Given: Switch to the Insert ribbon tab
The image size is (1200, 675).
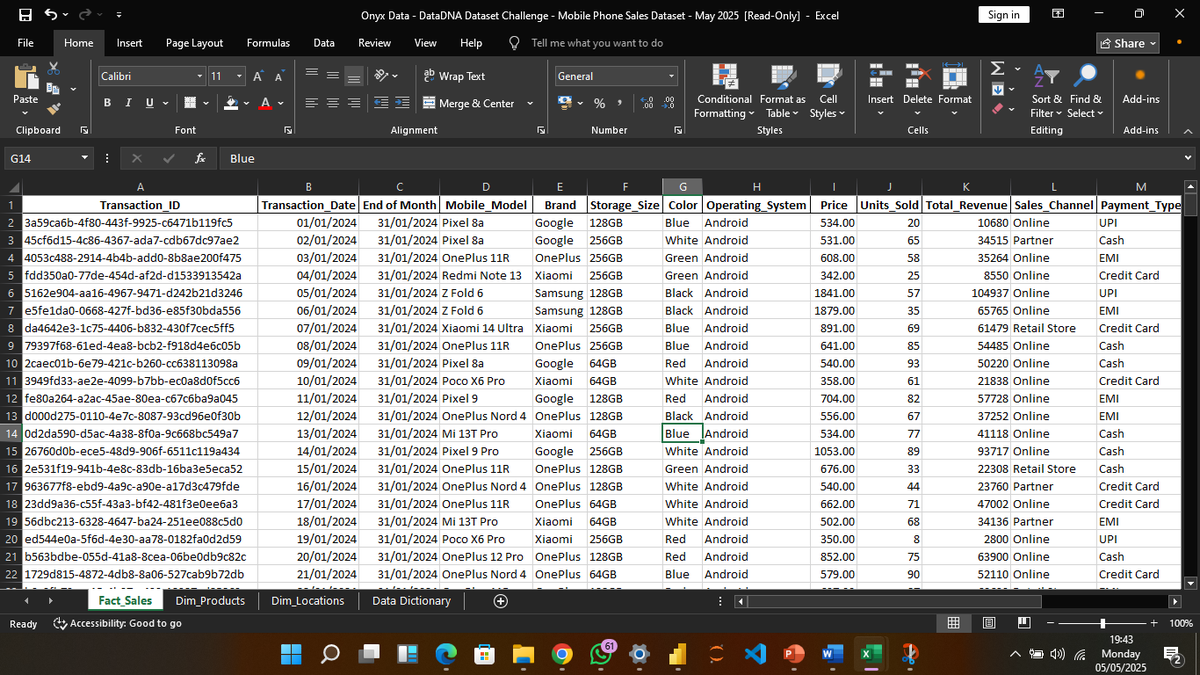Looking at the screenshot, I should coord(129,43).
